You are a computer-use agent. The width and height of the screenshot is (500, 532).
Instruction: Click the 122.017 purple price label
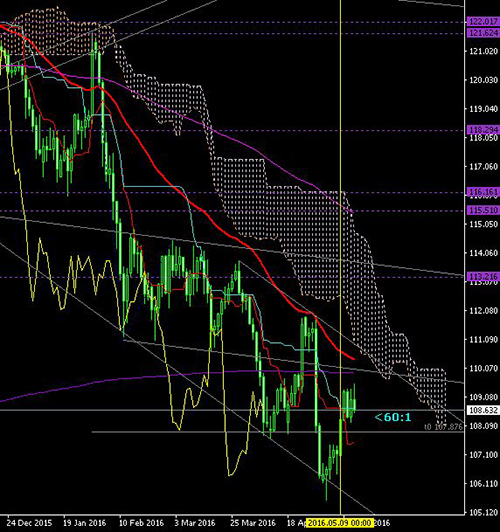click(483, 22)
